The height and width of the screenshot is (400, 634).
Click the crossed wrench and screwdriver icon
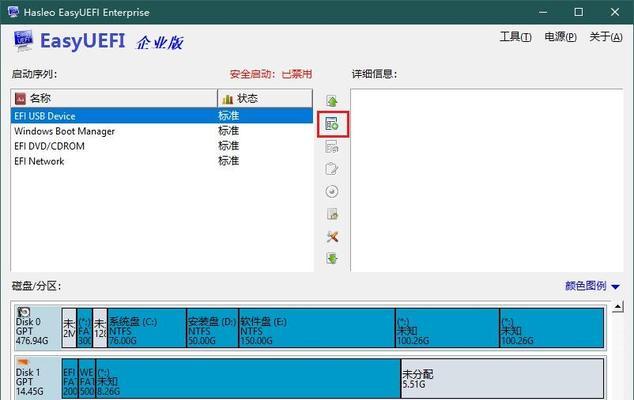pyautogui.click(x=332, y=236)
